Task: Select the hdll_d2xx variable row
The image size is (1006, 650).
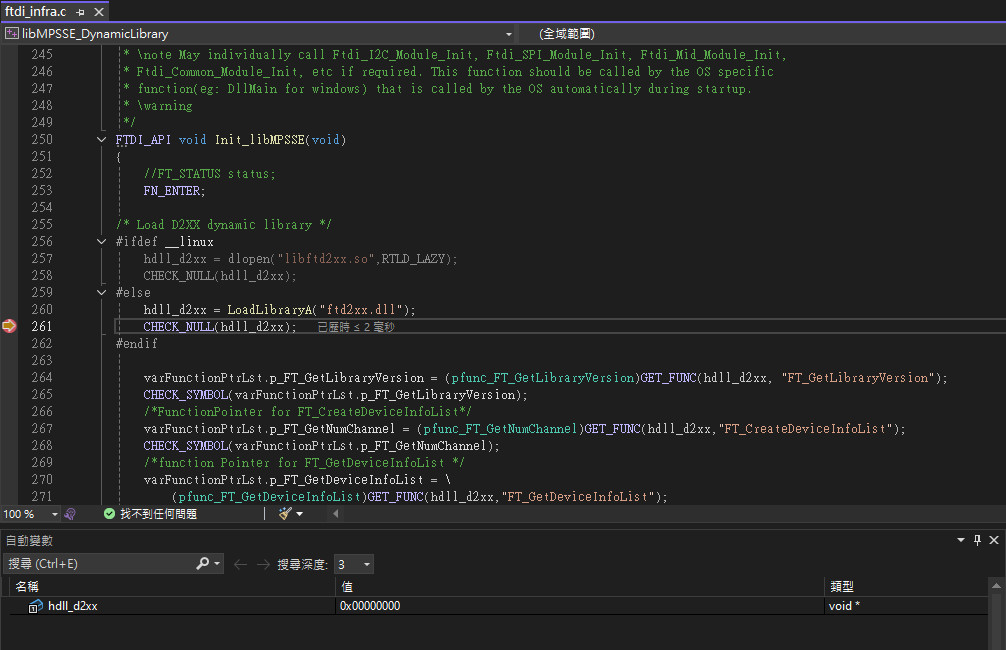Action: pyautogui.click(x=73, y=606)
